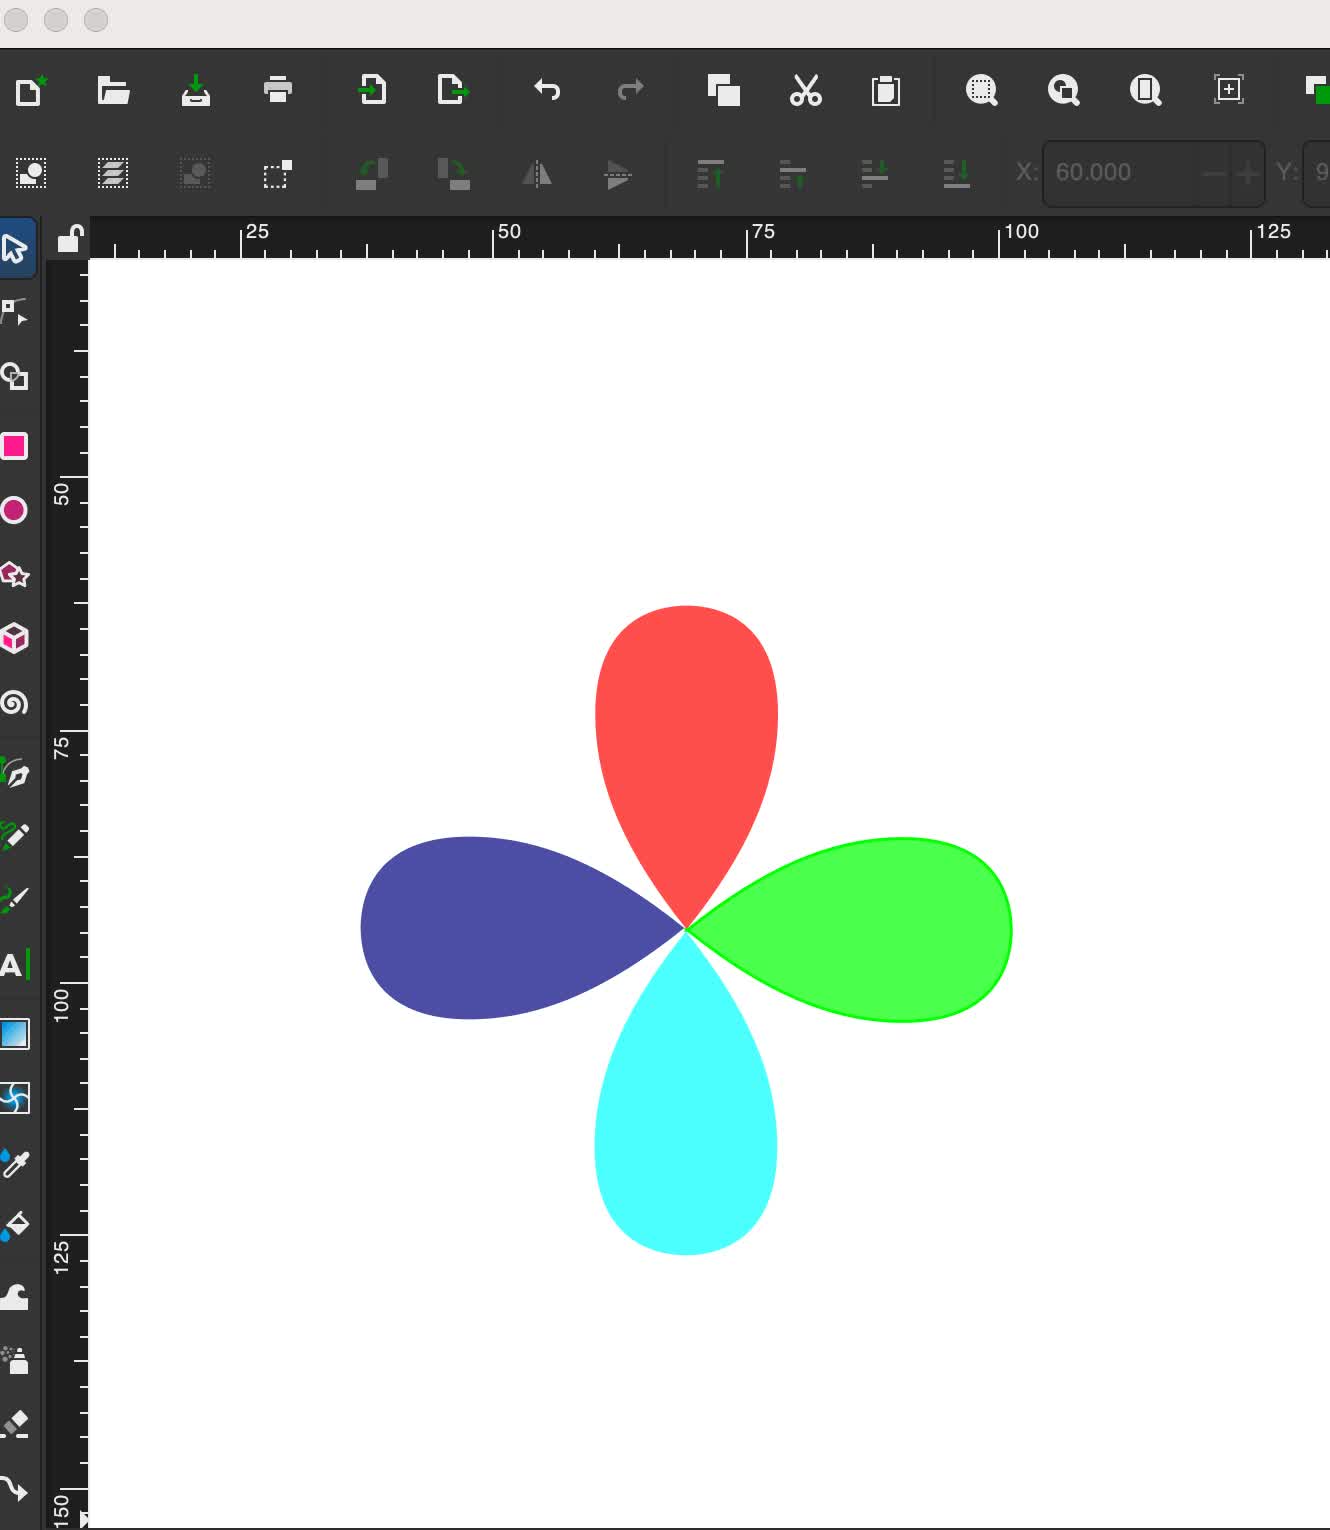The height and width of the screenshot is (1530, 1330).
Task: Select the Text tool
Action: point(14,965)
